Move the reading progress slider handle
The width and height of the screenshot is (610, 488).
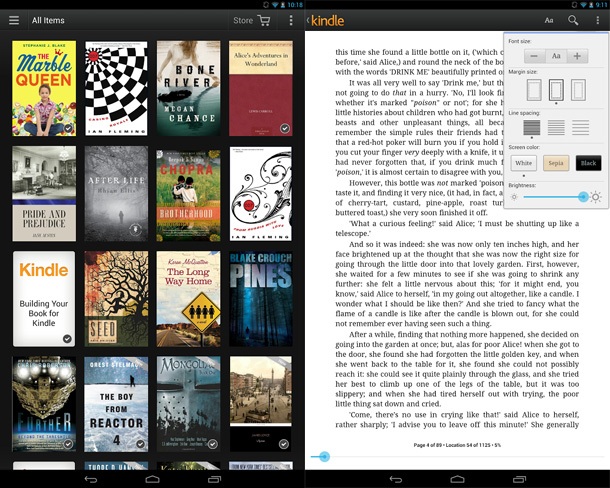coord(324,456)
